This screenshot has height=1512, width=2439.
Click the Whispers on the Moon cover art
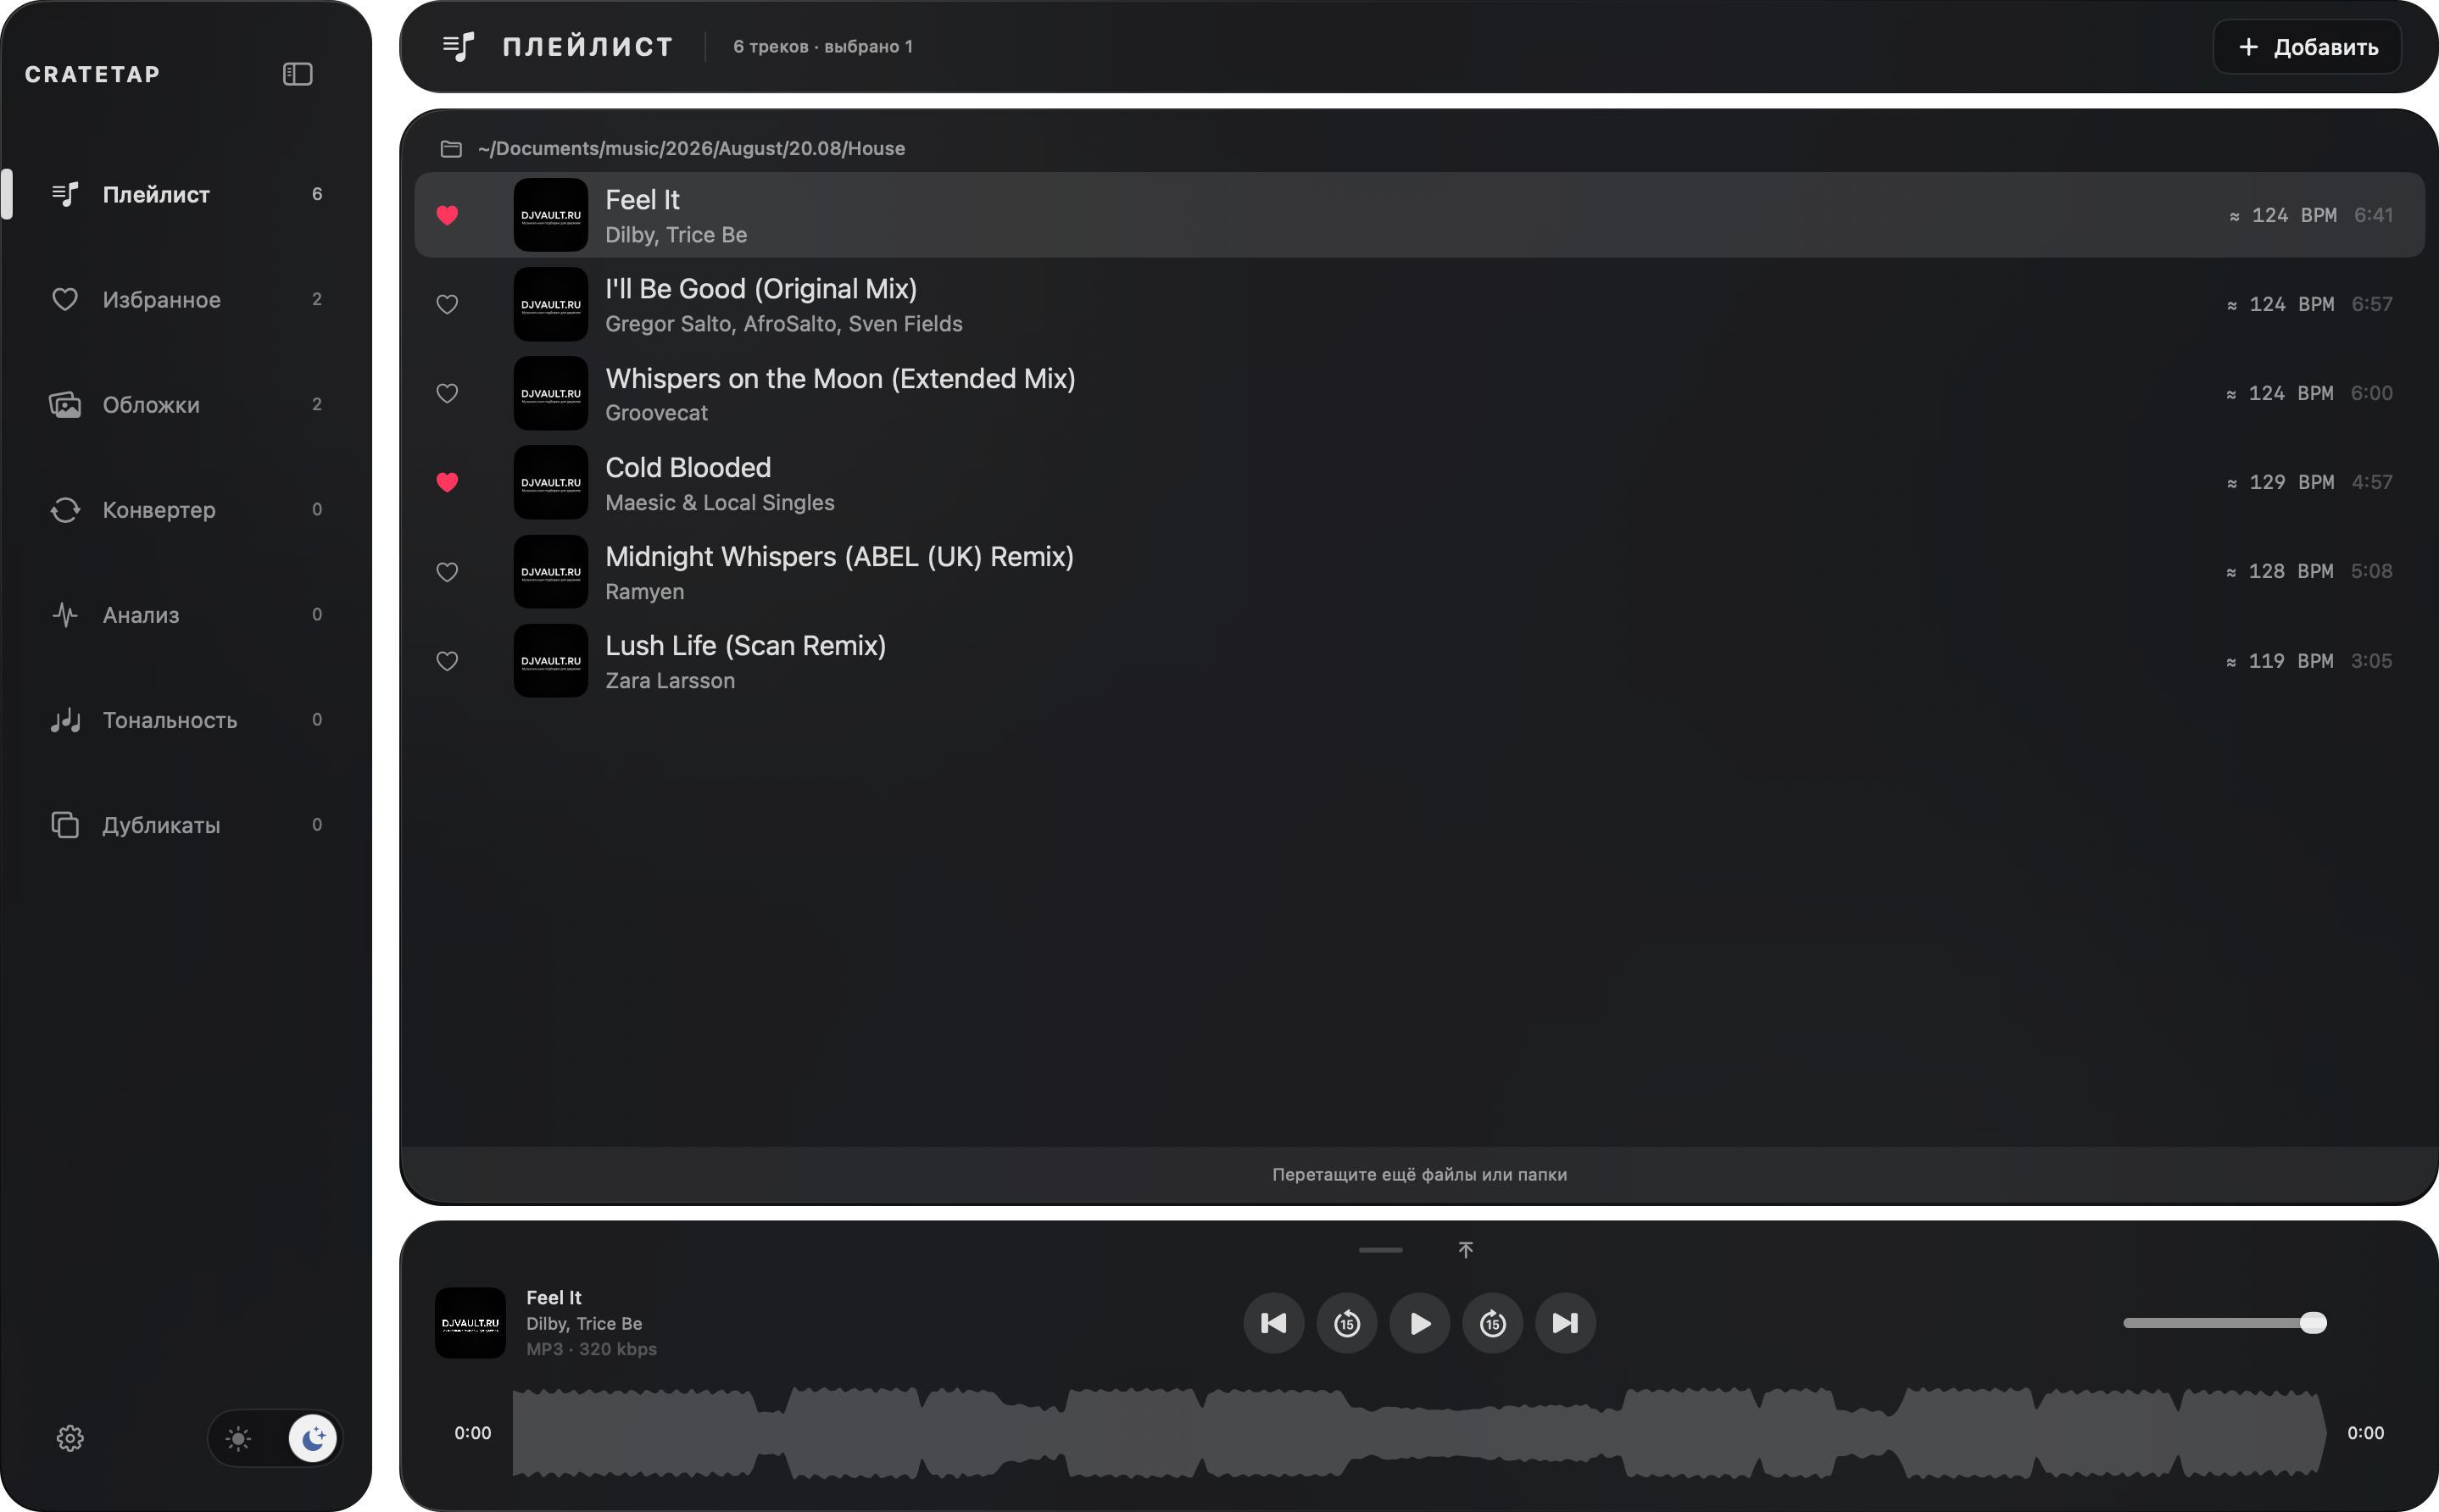pyautogui.click(x=551, y=393)
